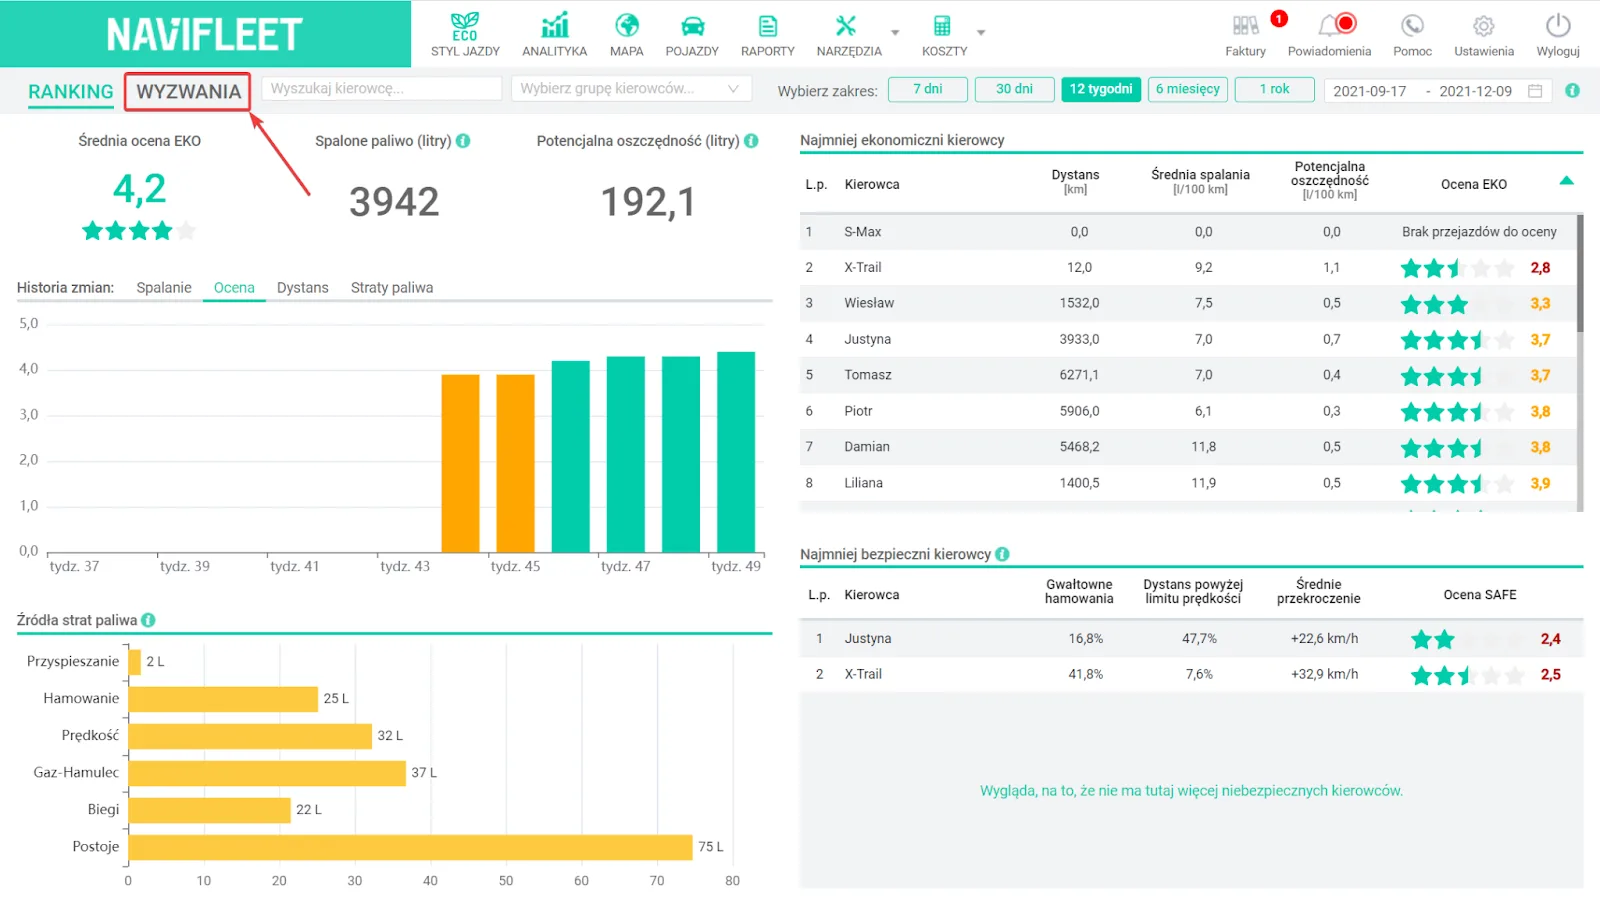The height and width of the screenshot is (908, 1600).
Task: Click the economical drivers table scrollbar
Action: tap(1580, 272)
